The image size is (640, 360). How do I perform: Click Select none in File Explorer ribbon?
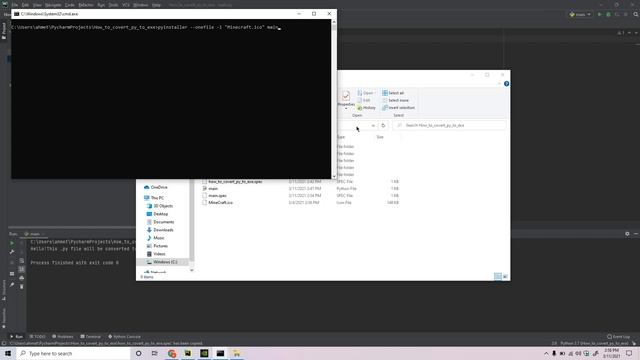point(395,100)
